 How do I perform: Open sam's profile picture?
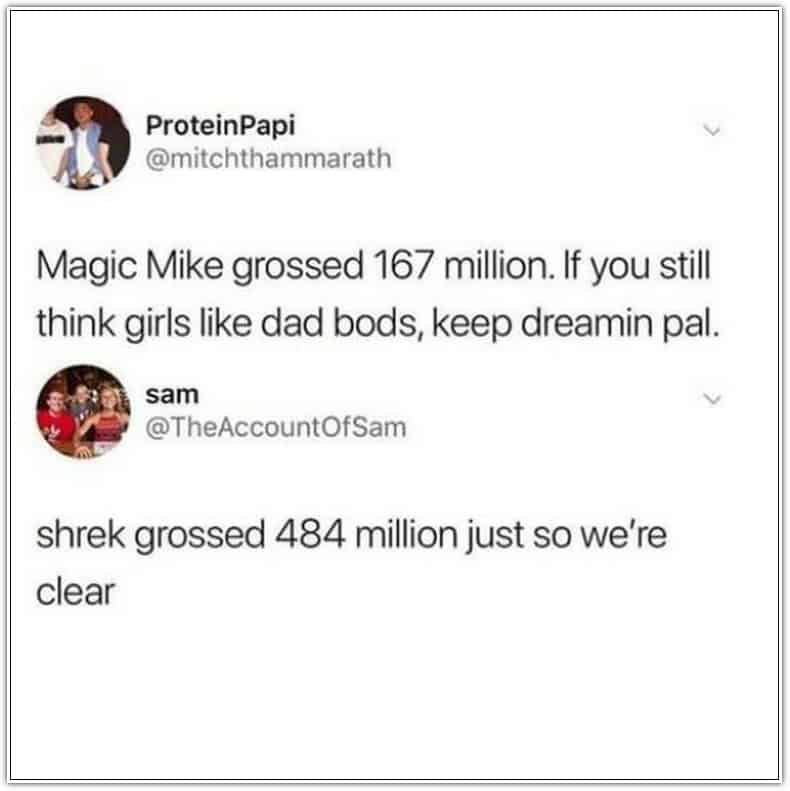click(x=83, y=412)
